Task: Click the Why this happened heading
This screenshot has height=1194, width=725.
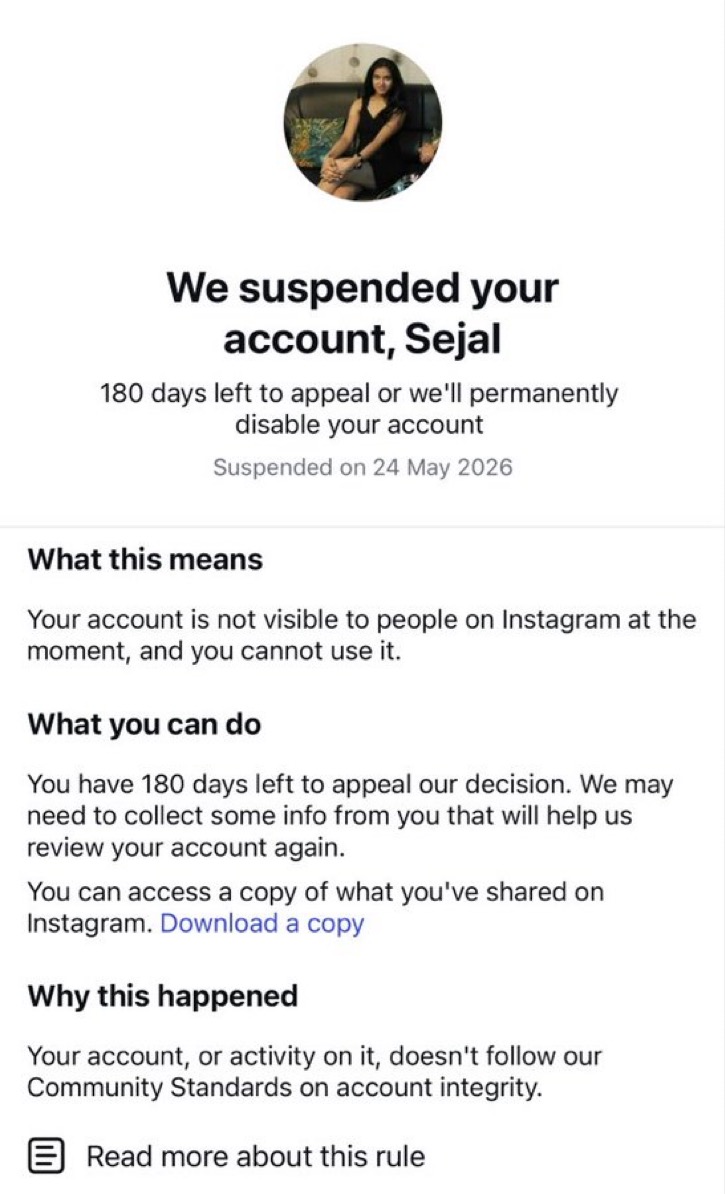Action: 162,996
